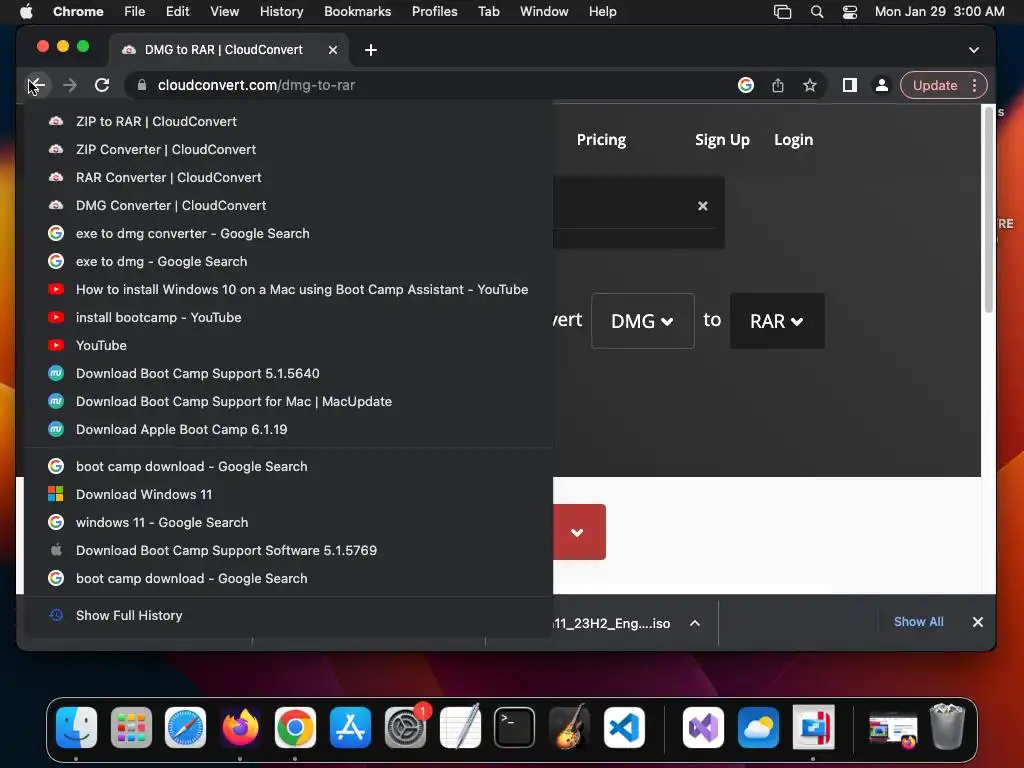Open exe to dmg converter Google Search entry
This screenshot has height=768, width=1024.
click(x=288, y=234)
